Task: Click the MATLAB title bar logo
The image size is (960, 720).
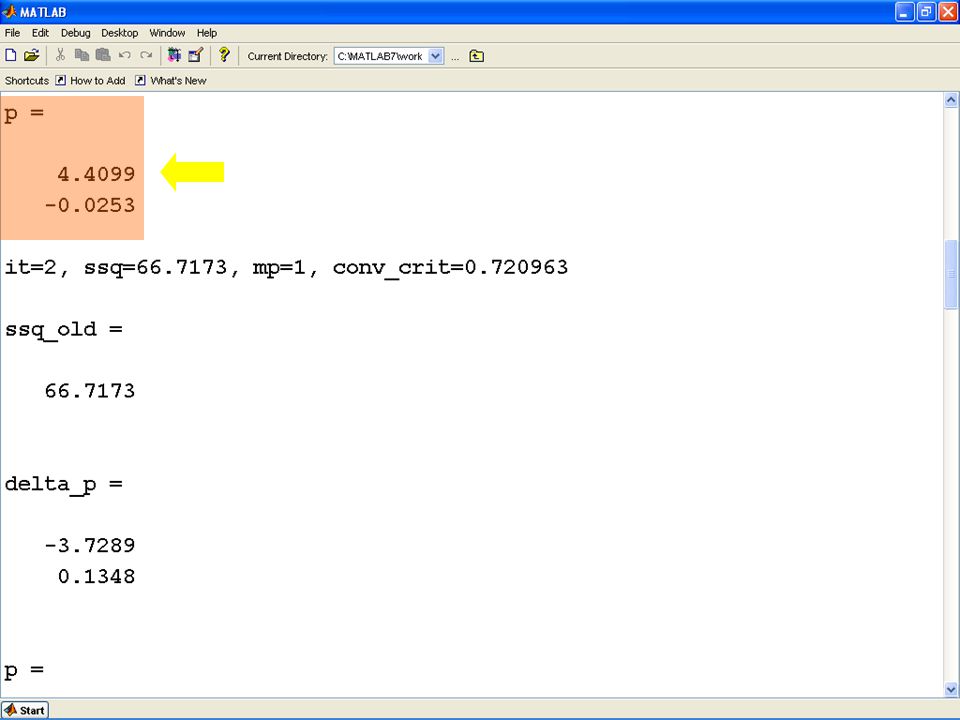Action: 9,12
